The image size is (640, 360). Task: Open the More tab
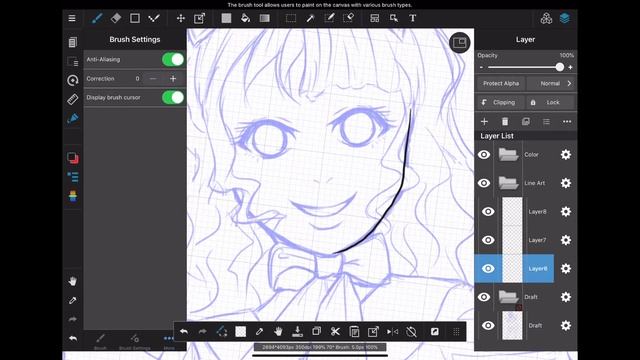(x=169, y=342)
